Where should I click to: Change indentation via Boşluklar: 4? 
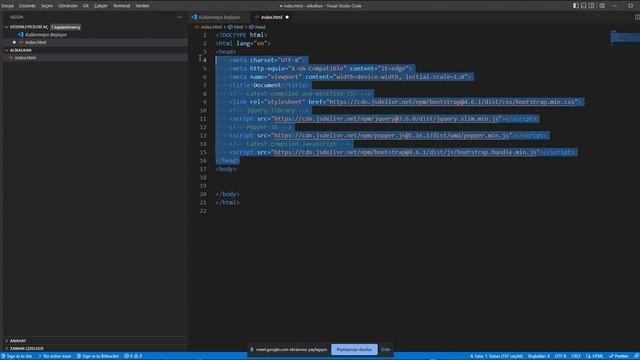(539, 356)
